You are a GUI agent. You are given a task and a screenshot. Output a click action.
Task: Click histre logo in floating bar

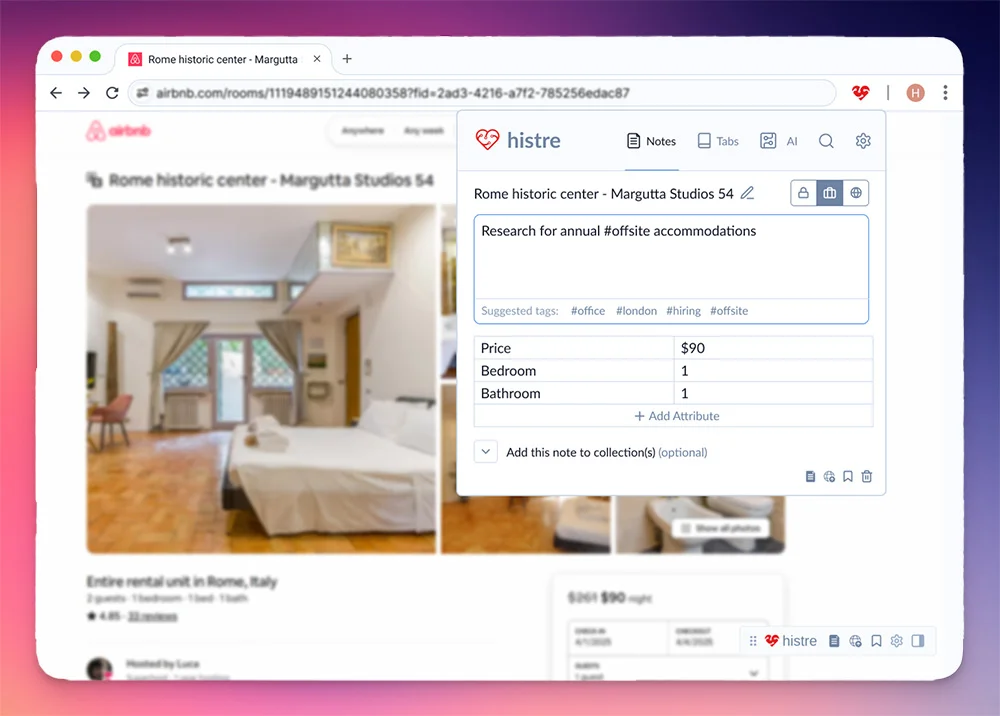(x=791, y=641)
